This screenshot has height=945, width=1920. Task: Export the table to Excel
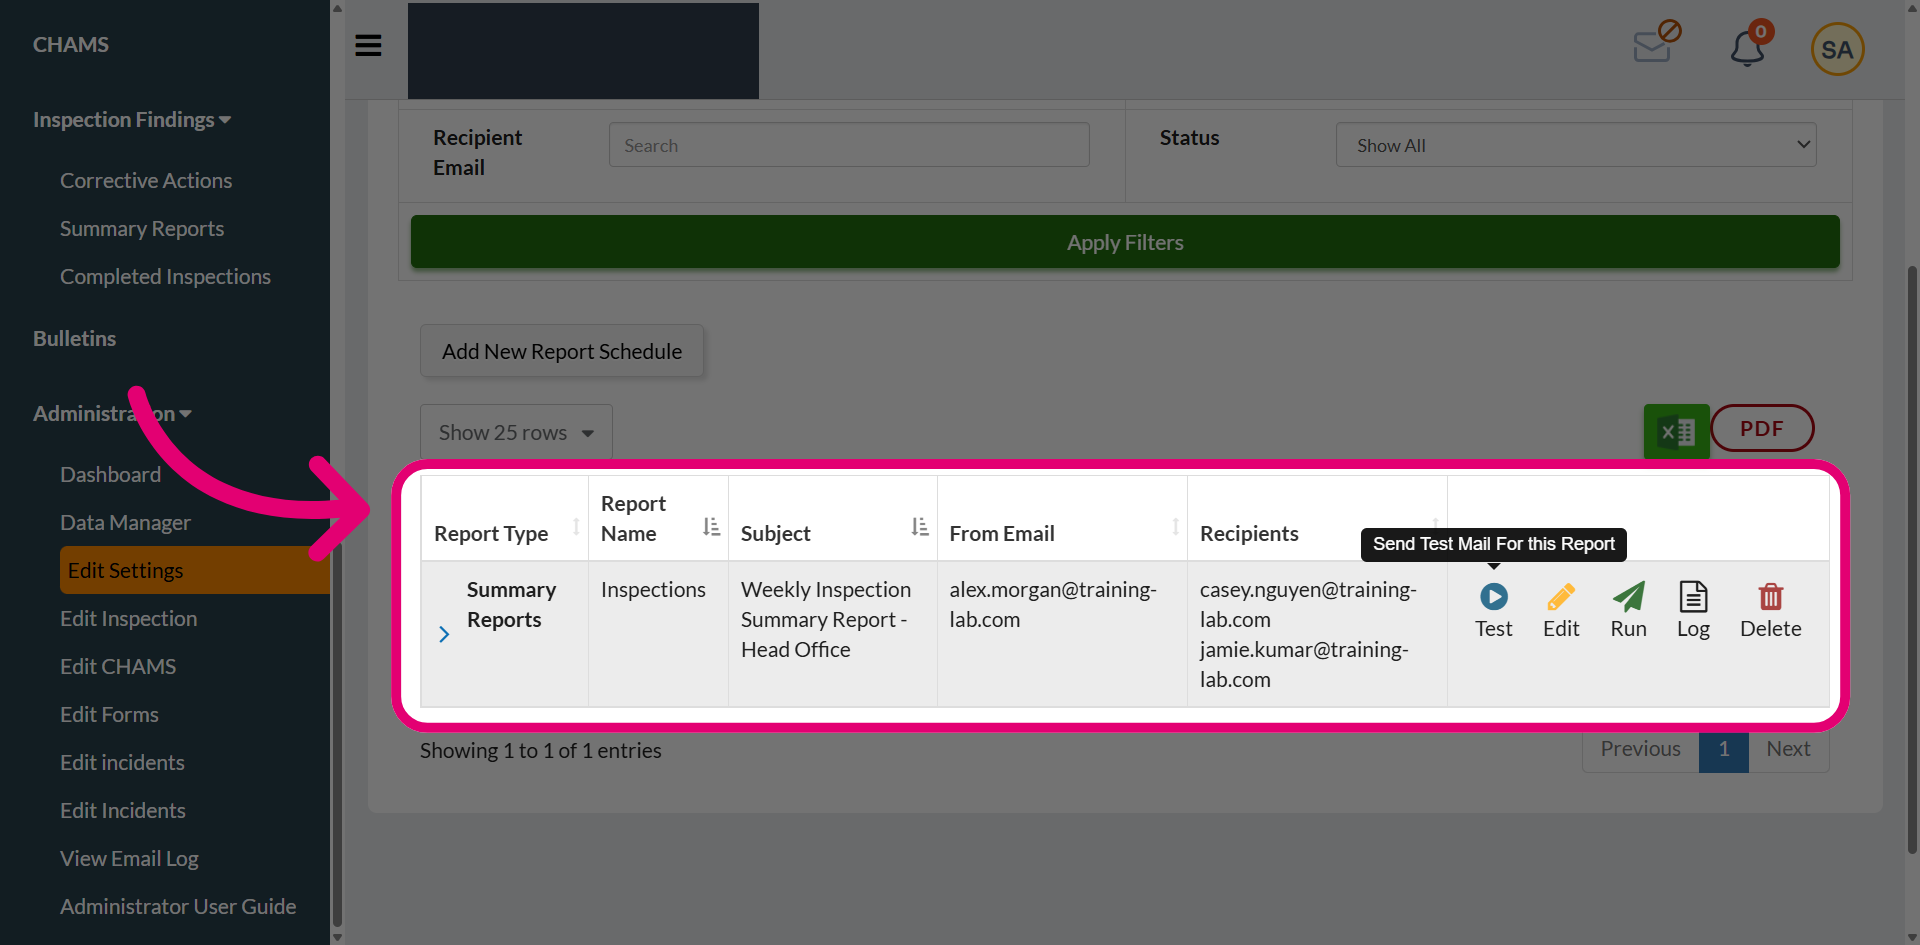(1676, 432)
